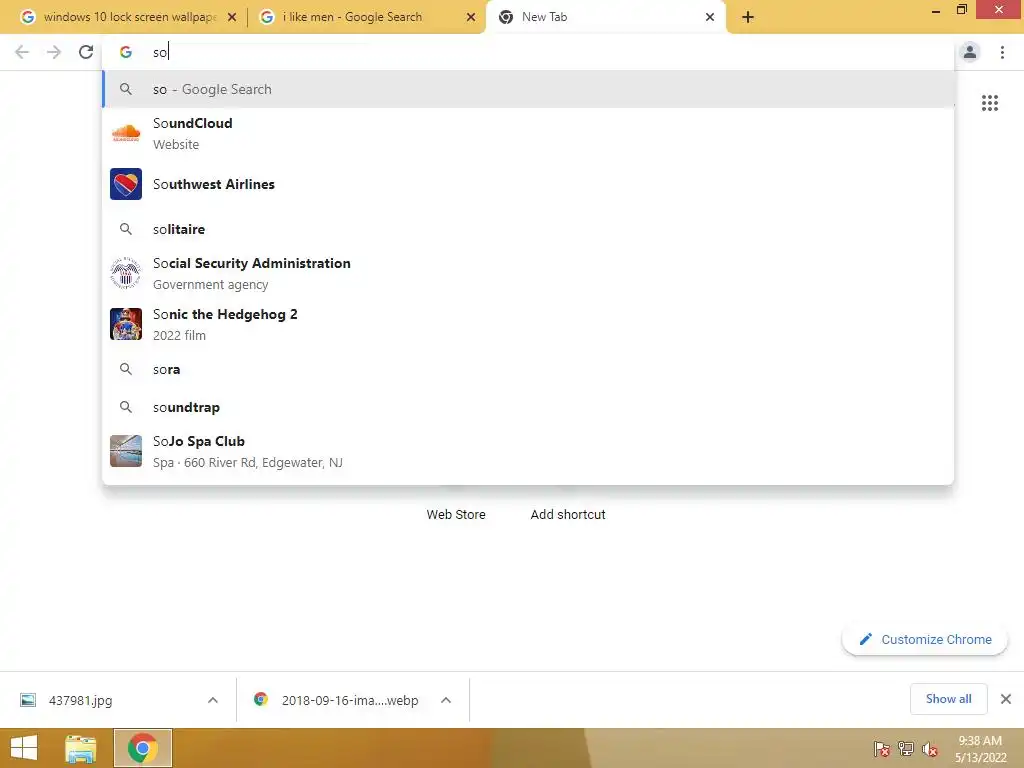
Task: Select the 'solitaire' search suggestion
Action: [x=528, y=229]
